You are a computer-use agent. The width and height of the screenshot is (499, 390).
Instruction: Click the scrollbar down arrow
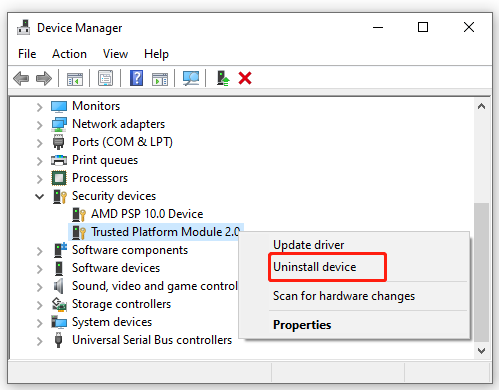481,351
